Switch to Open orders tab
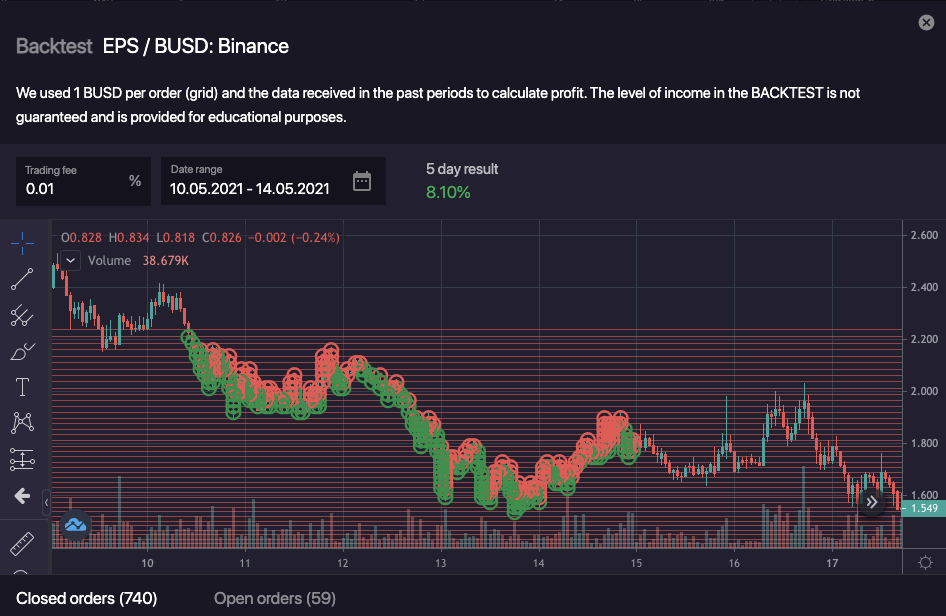946x616 pixels. click(x=275, y=598)
